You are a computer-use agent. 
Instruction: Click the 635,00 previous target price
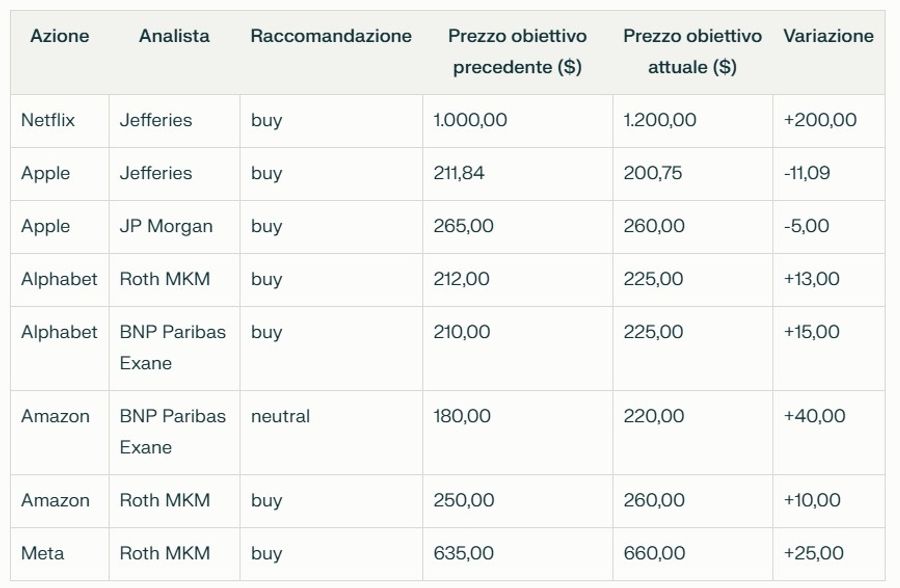coord(463,553)
